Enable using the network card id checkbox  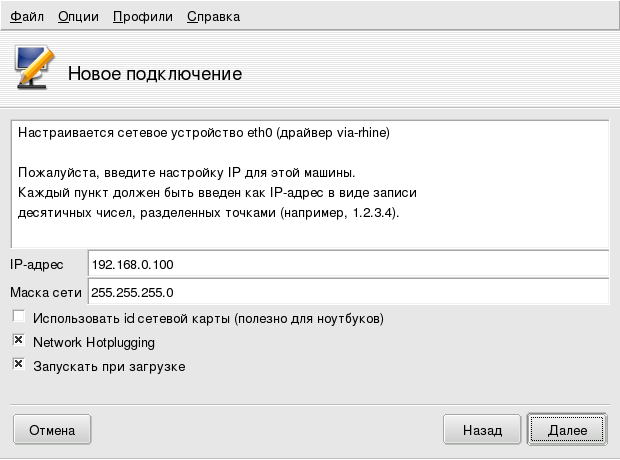click(x=19, y=318)
